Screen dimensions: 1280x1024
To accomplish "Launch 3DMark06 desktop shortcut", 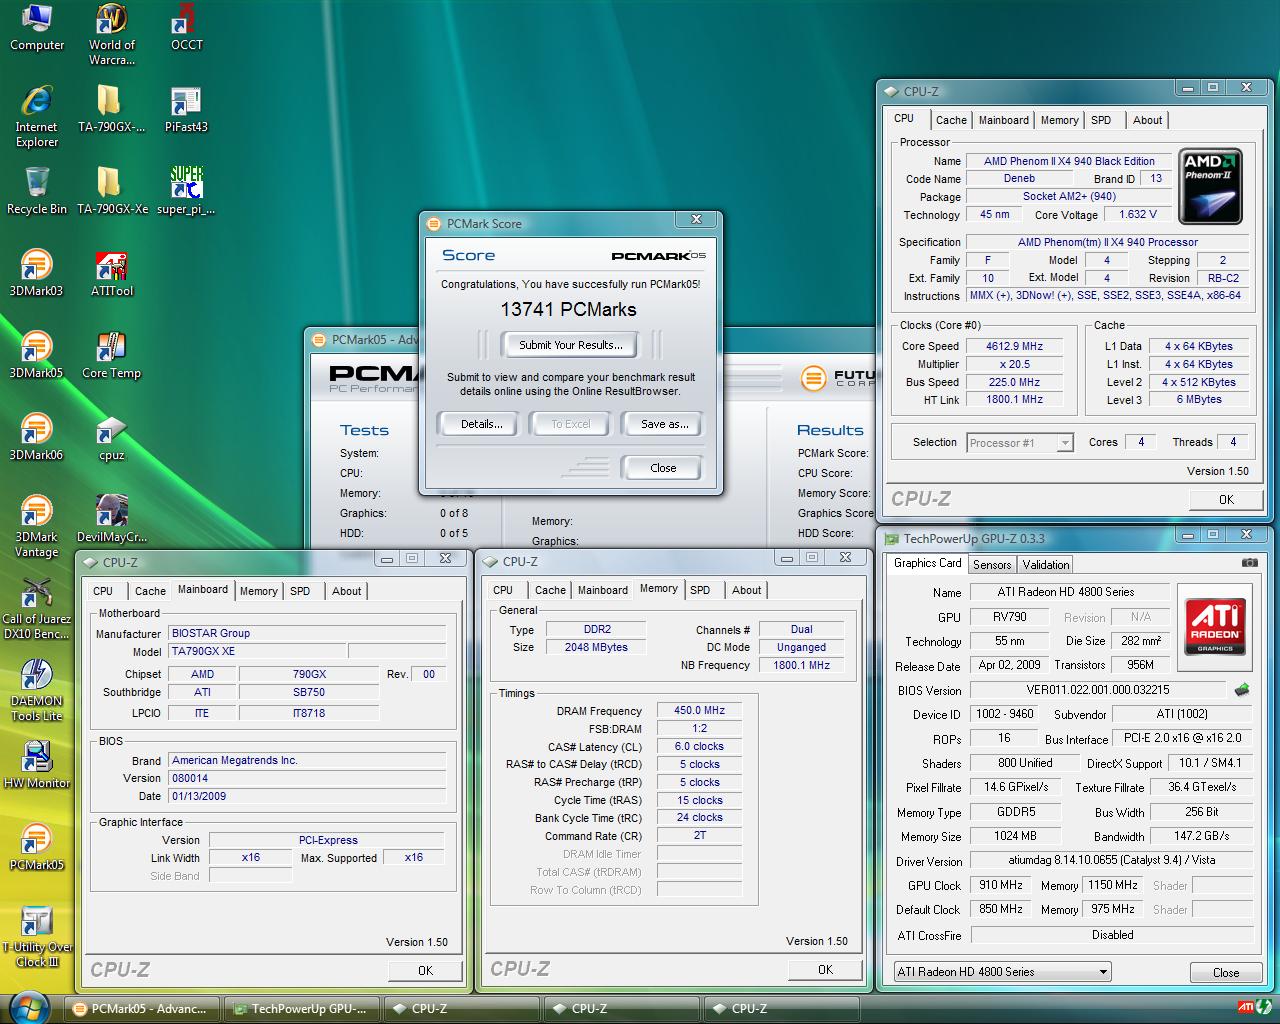I will pyautogui.click(x=36, y=437).
